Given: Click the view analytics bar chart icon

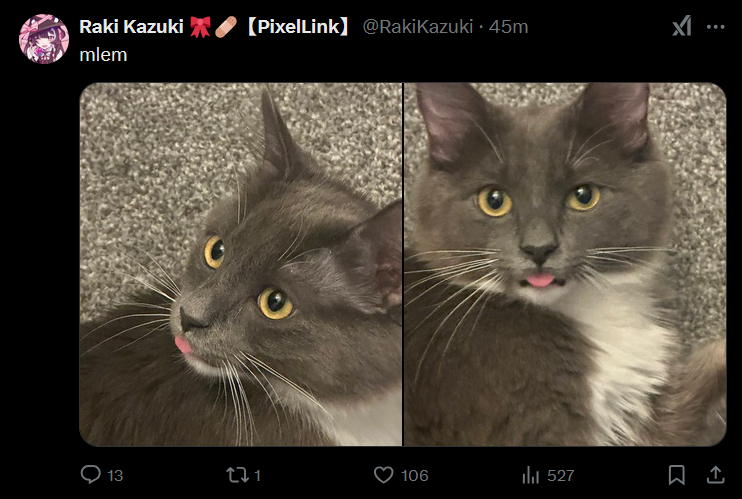Looking at the screenshot, I should pyautogui.click(x=531, y=474).
